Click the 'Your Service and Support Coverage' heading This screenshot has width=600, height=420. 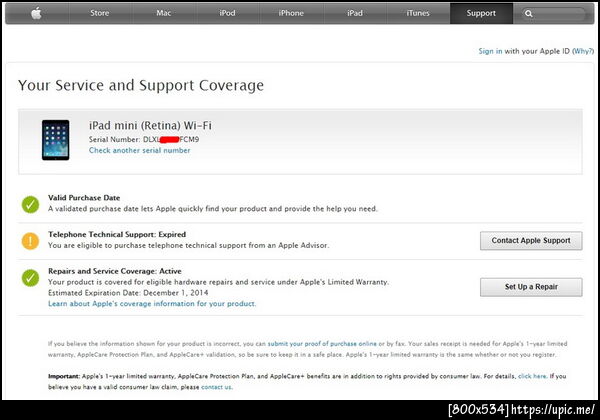141,85
